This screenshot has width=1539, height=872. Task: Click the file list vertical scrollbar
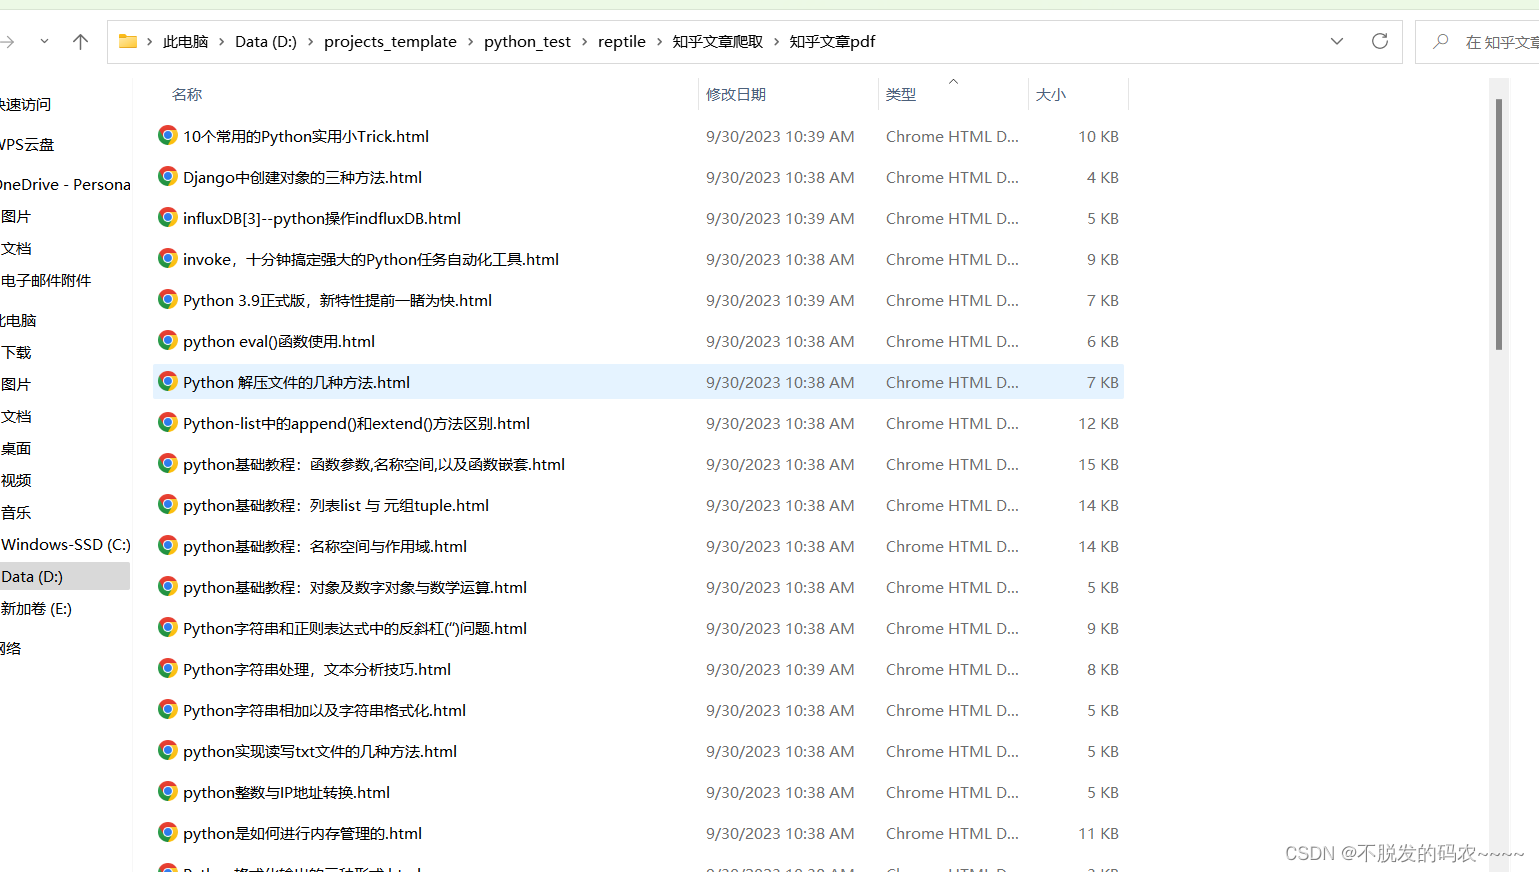pos(1498,224)
